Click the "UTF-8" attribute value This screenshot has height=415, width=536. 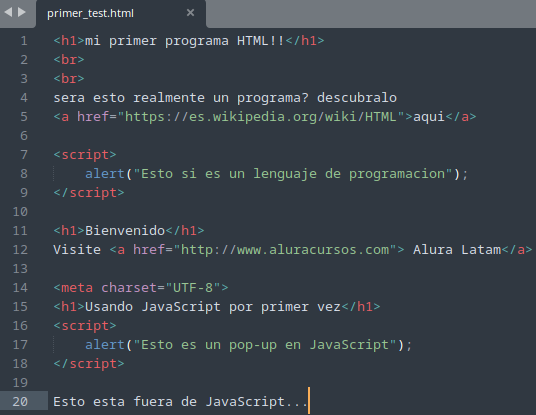(x=193, y=288)
